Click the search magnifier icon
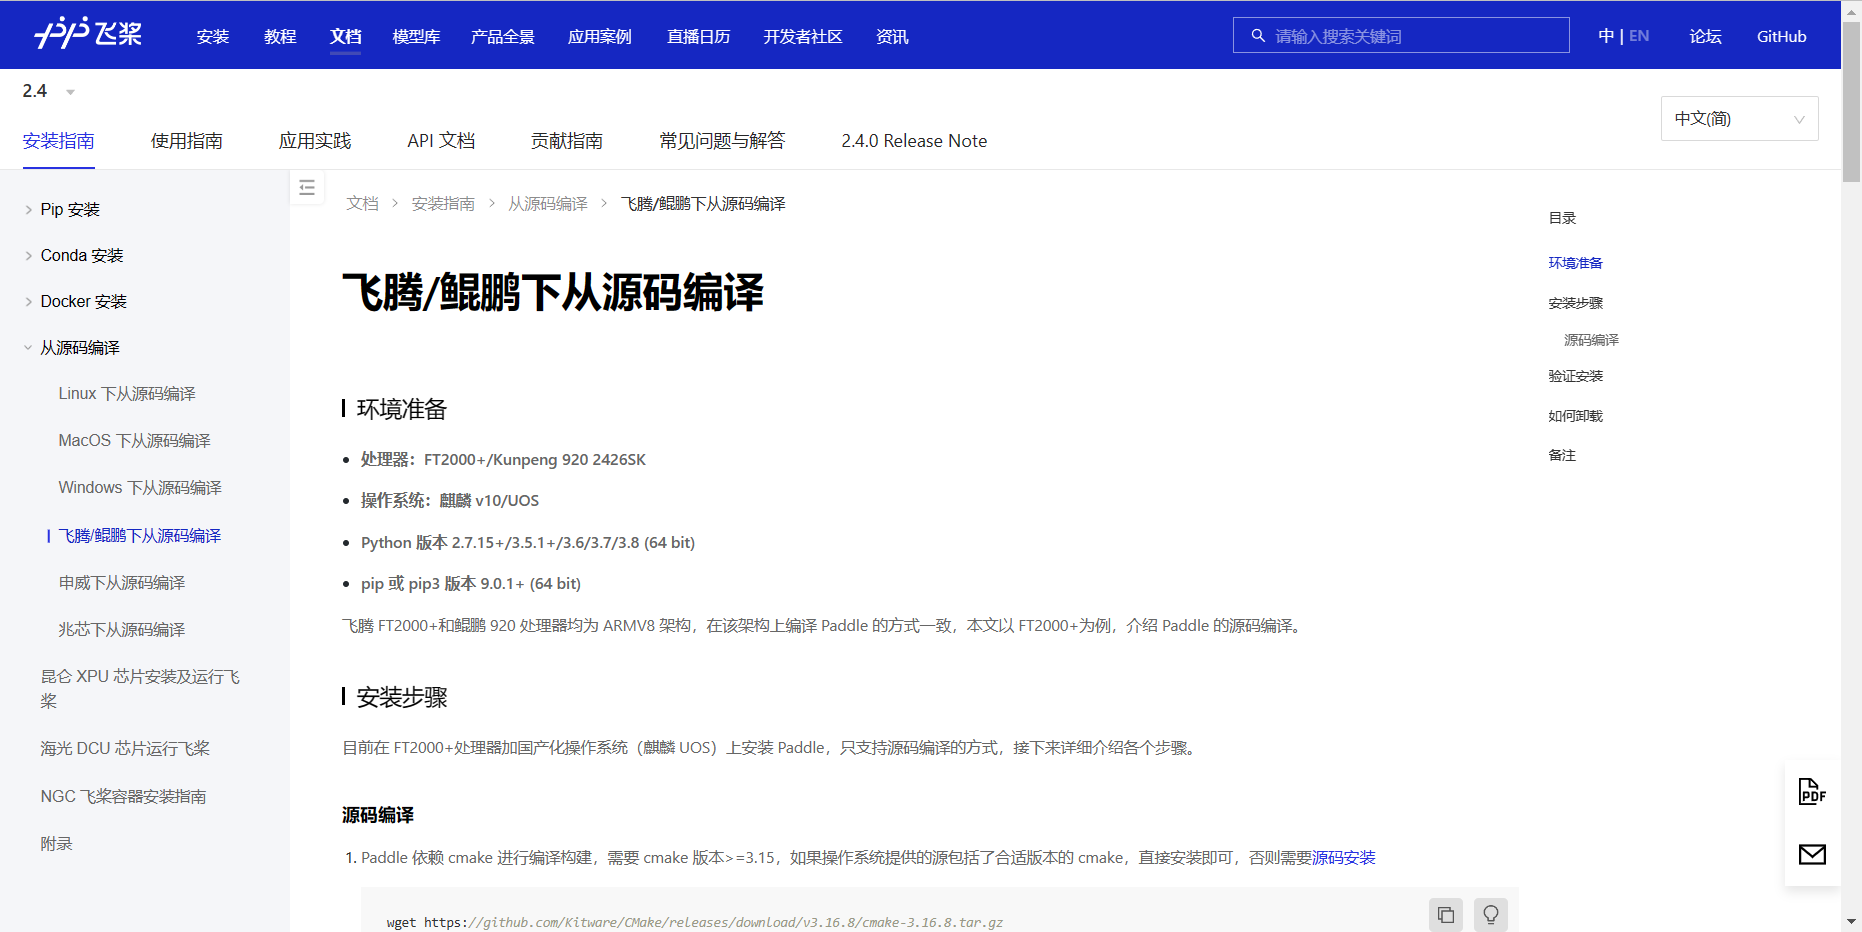1862x932 pixels. (1258, 35)
